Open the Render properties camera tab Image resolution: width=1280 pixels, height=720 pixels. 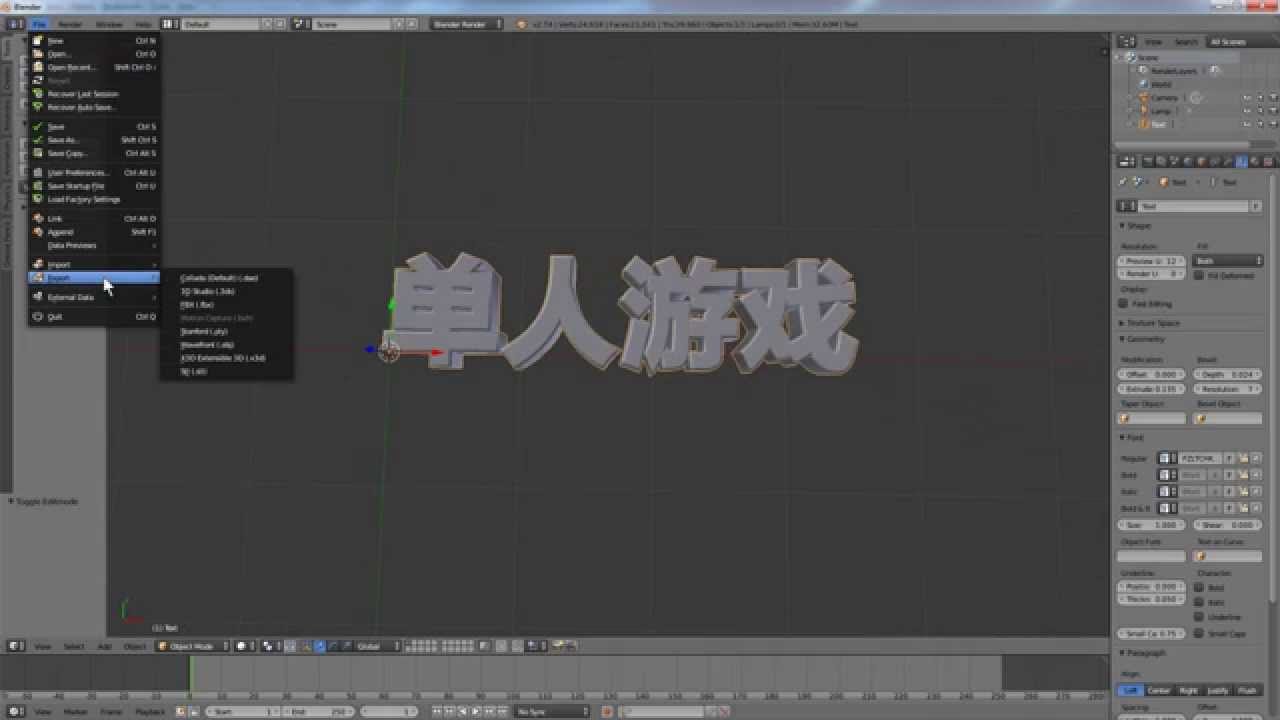tap(1127, 162)
